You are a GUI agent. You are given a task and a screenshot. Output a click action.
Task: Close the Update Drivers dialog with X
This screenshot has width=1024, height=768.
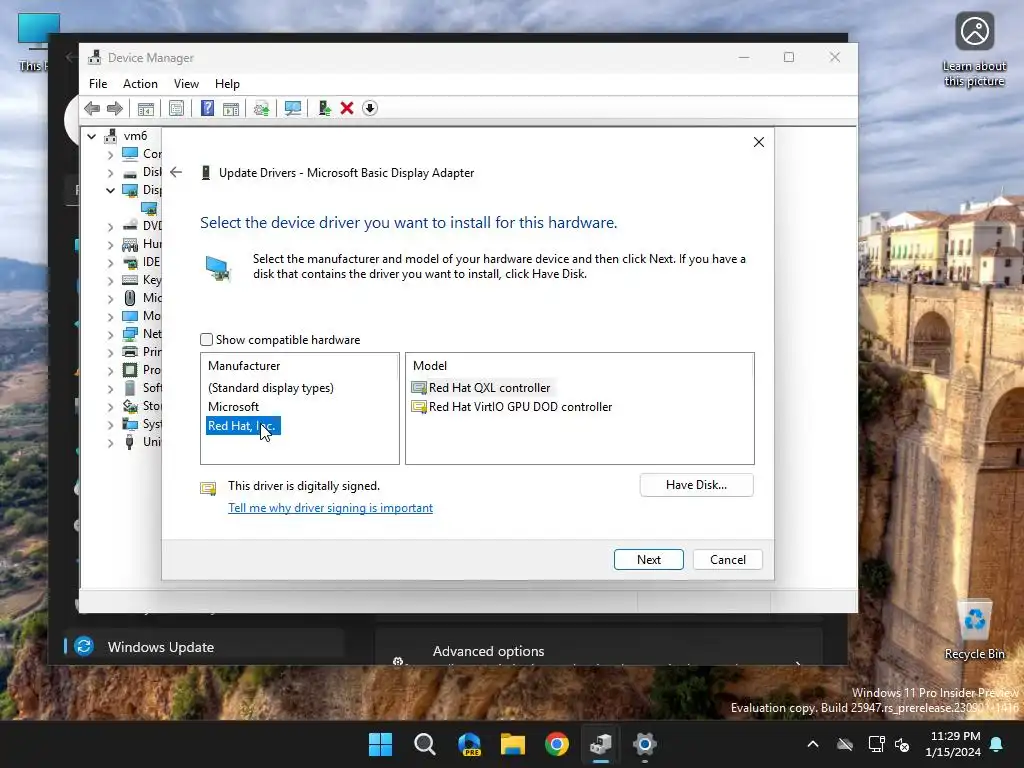click(759, 142)
